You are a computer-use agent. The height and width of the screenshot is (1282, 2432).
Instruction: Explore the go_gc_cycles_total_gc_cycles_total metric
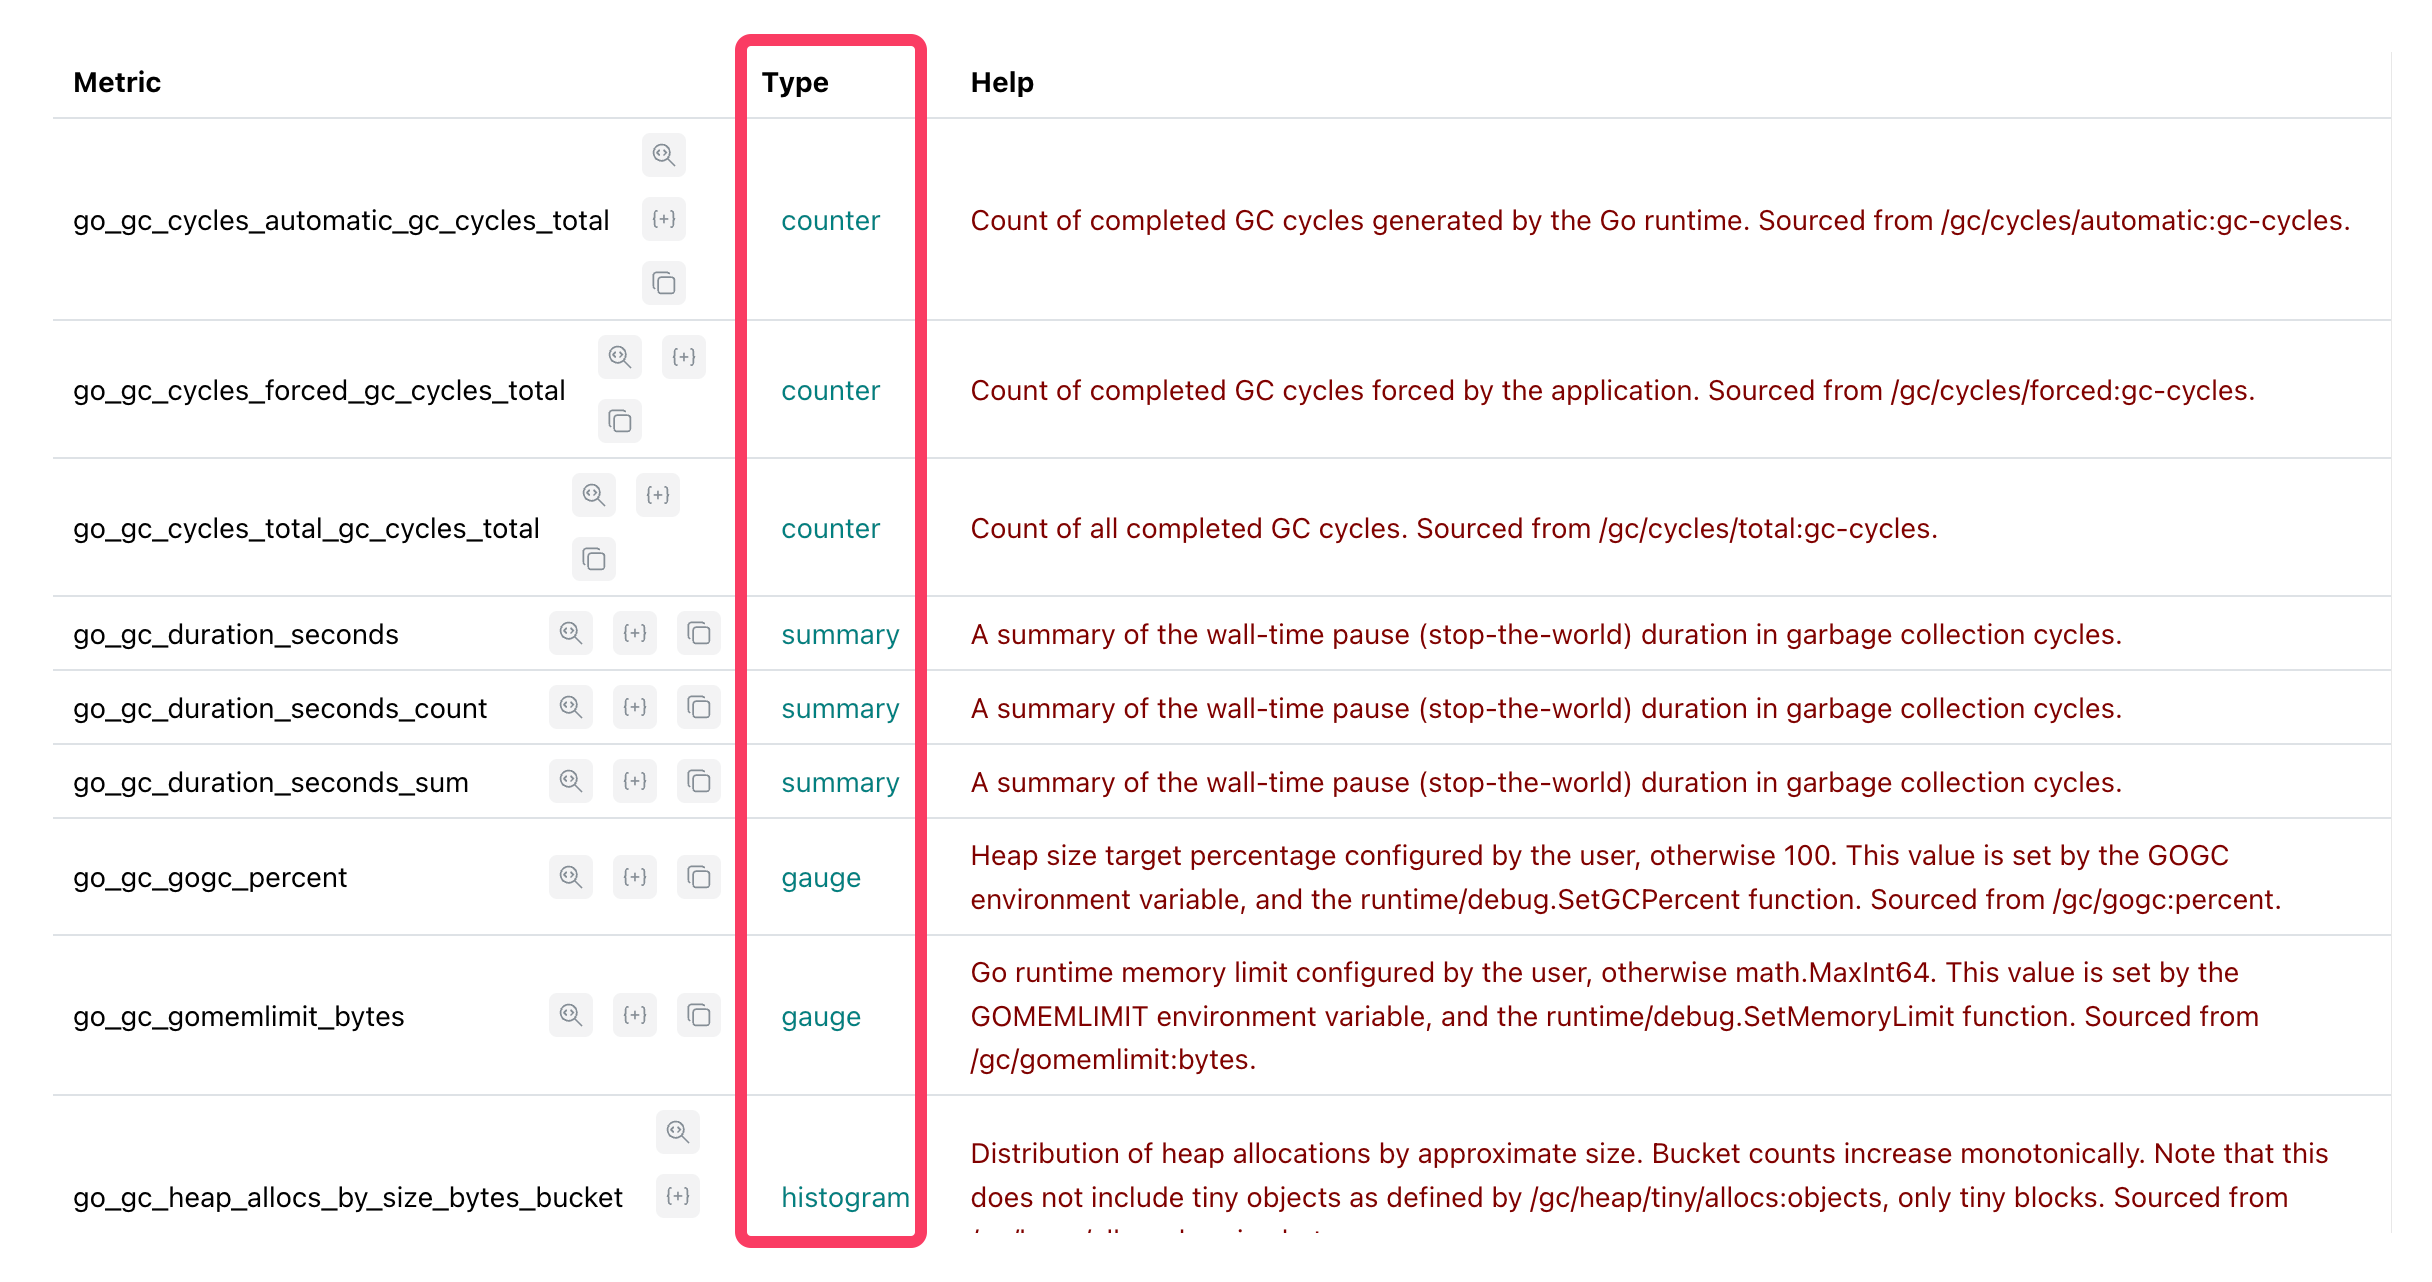tap(594, 495)
